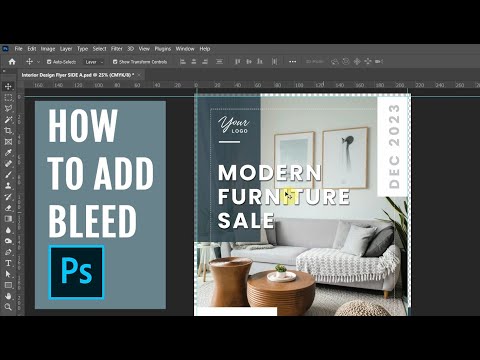Open the Select menu
The width and height of the screenshot is (480, 360).
pyautogui.click(x=99, y=49)
